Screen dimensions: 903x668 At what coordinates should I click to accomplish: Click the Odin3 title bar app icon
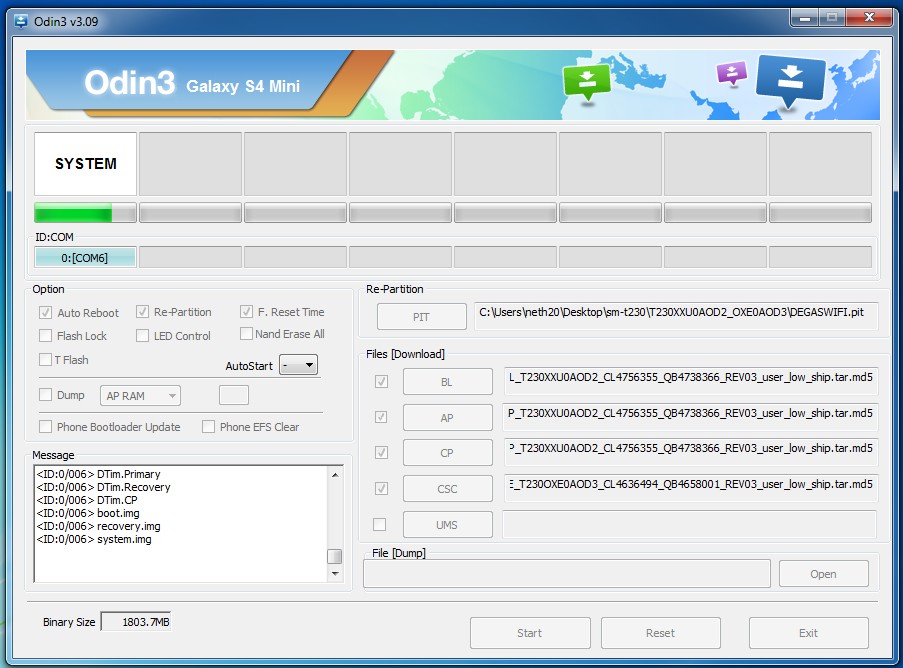pos(21,21)
